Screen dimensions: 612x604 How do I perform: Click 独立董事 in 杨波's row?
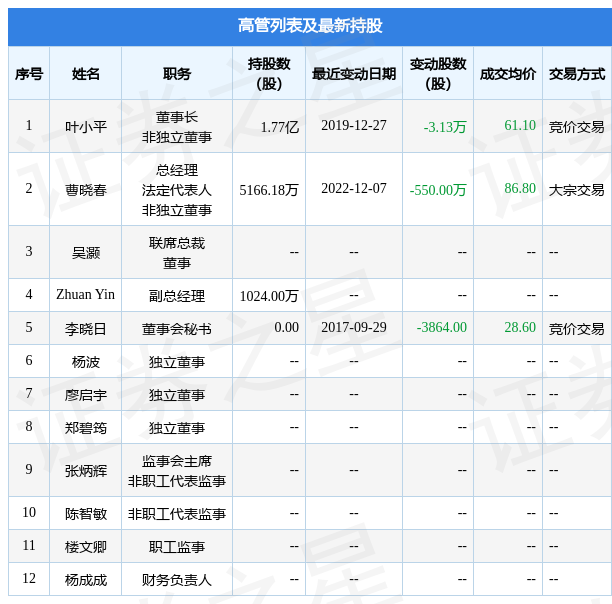[x=177, y=362]
